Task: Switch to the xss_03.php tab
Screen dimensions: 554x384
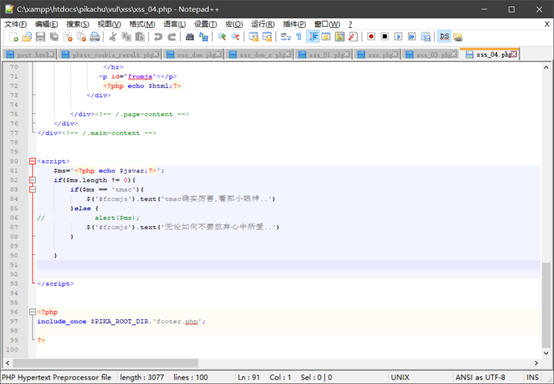Action: [431, 54]
